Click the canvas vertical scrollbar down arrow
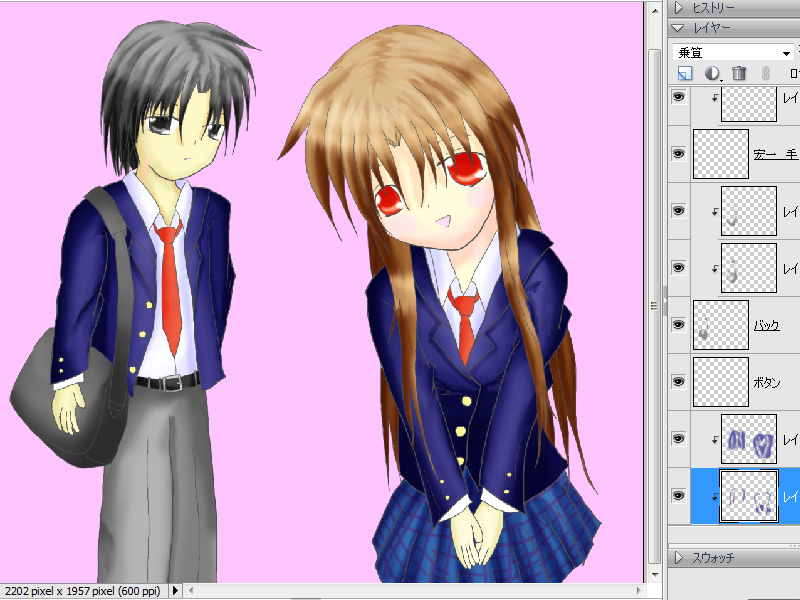This screenshot has width=800, height=600. (655, 575)
